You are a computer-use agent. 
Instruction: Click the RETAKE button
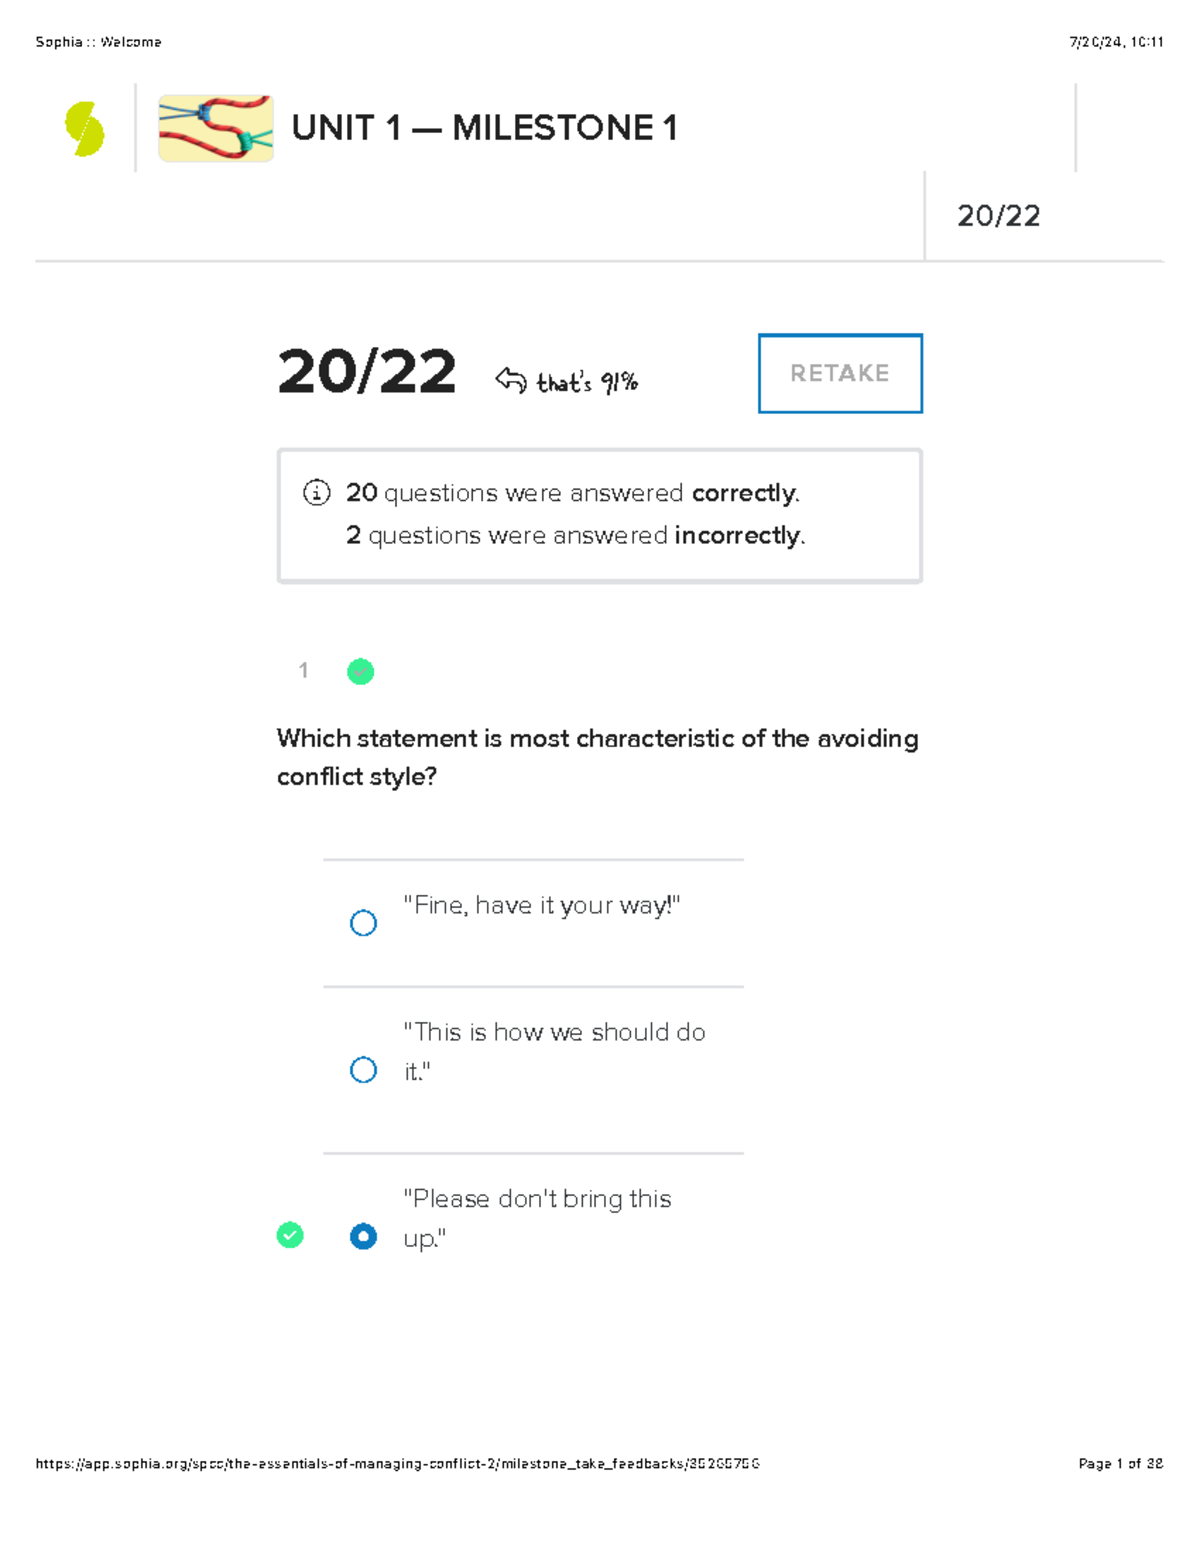(x=840, y=373)
